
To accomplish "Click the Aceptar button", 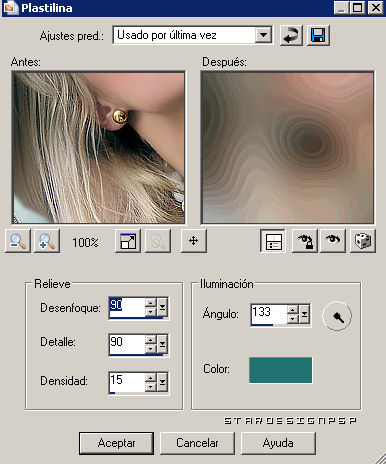I will 116,443.
